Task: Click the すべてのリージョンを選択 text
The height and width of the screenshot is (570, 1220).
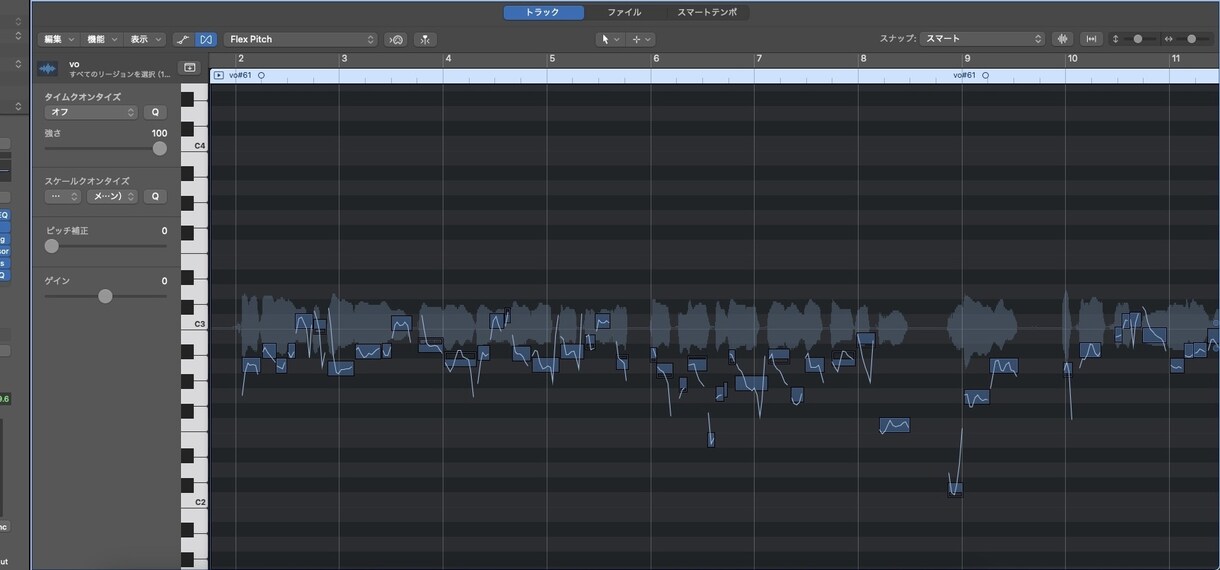Action: [120, 75]
